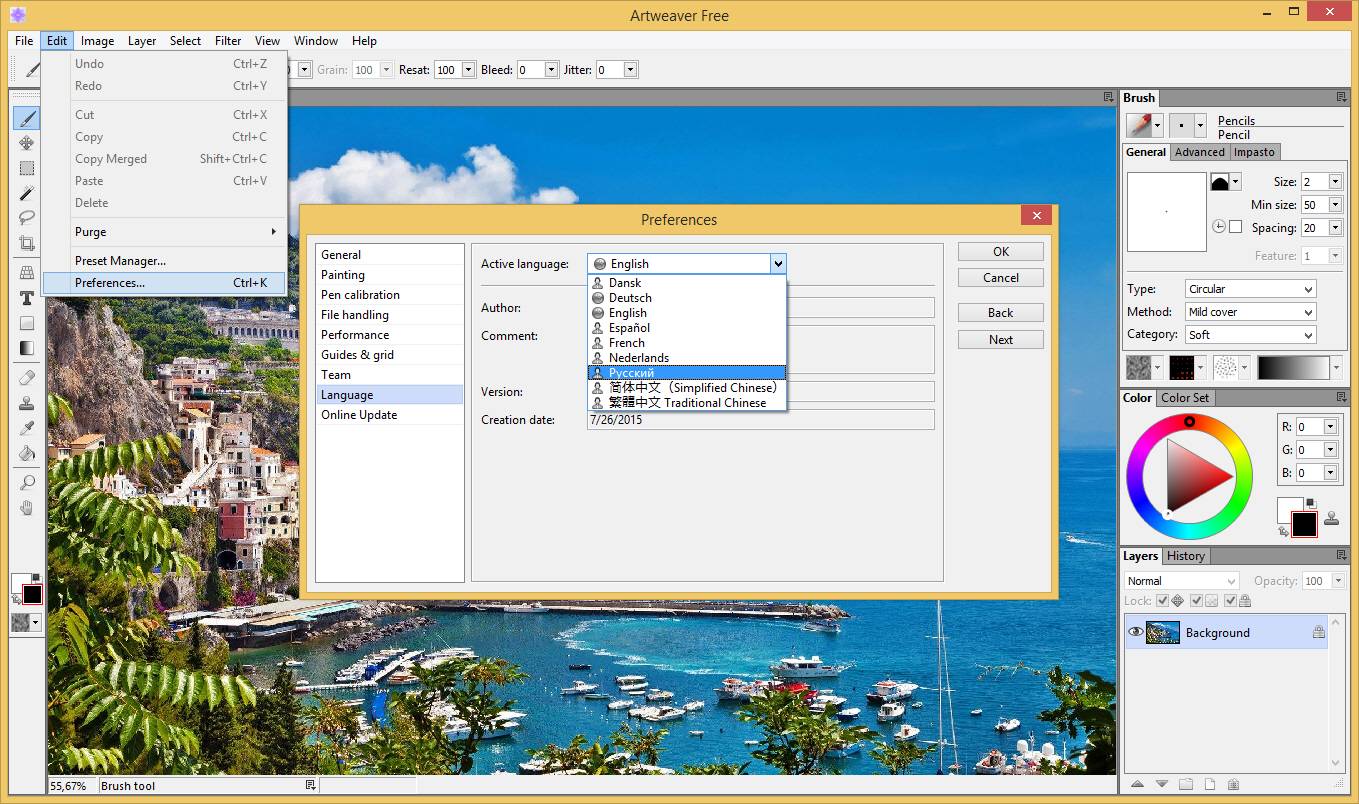
Task: Open the Brush panel options menu icon
Action: [1341, 97]
